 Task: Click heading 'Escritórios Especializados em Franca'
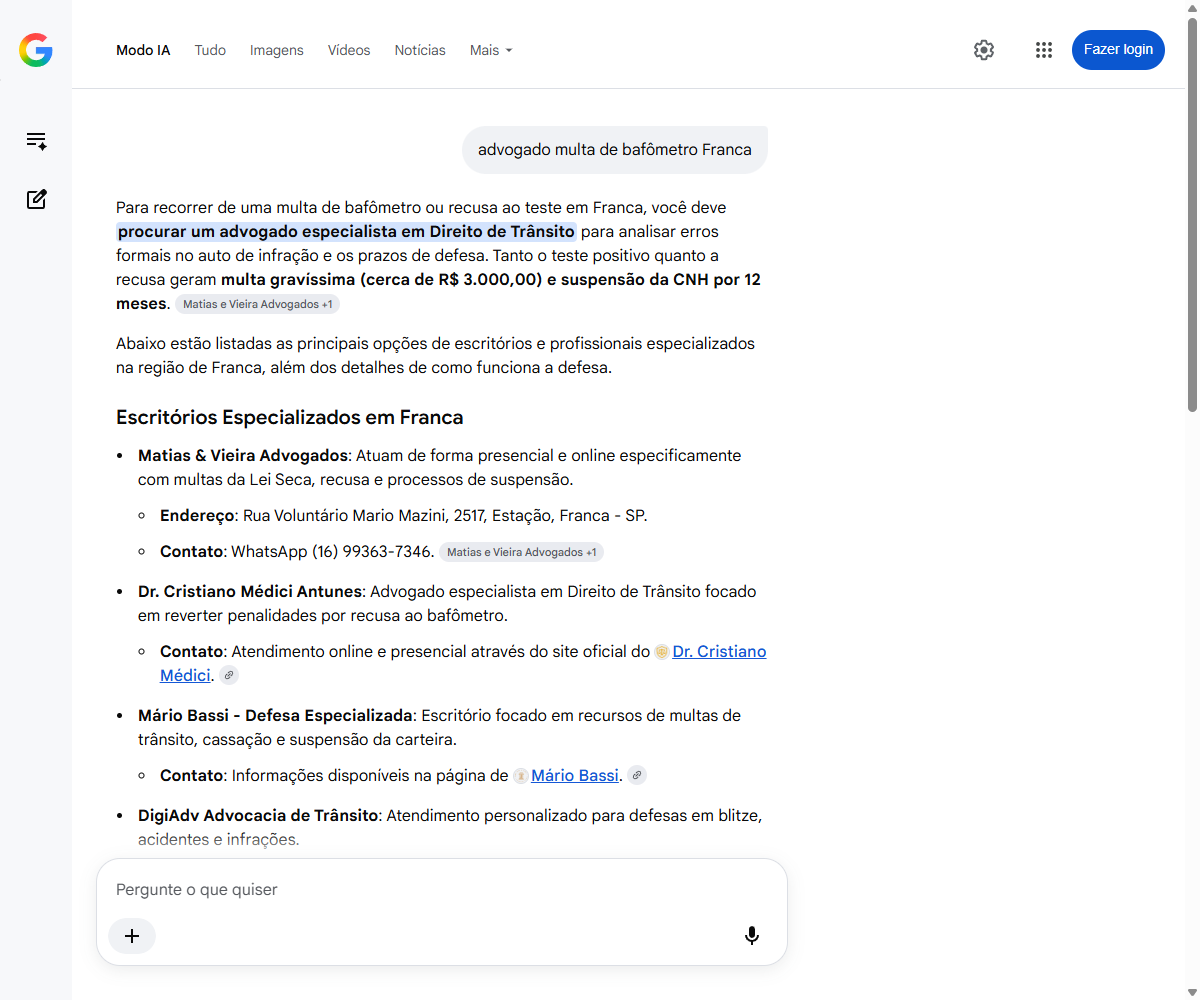pyautogui.click(x=290, y=417)
